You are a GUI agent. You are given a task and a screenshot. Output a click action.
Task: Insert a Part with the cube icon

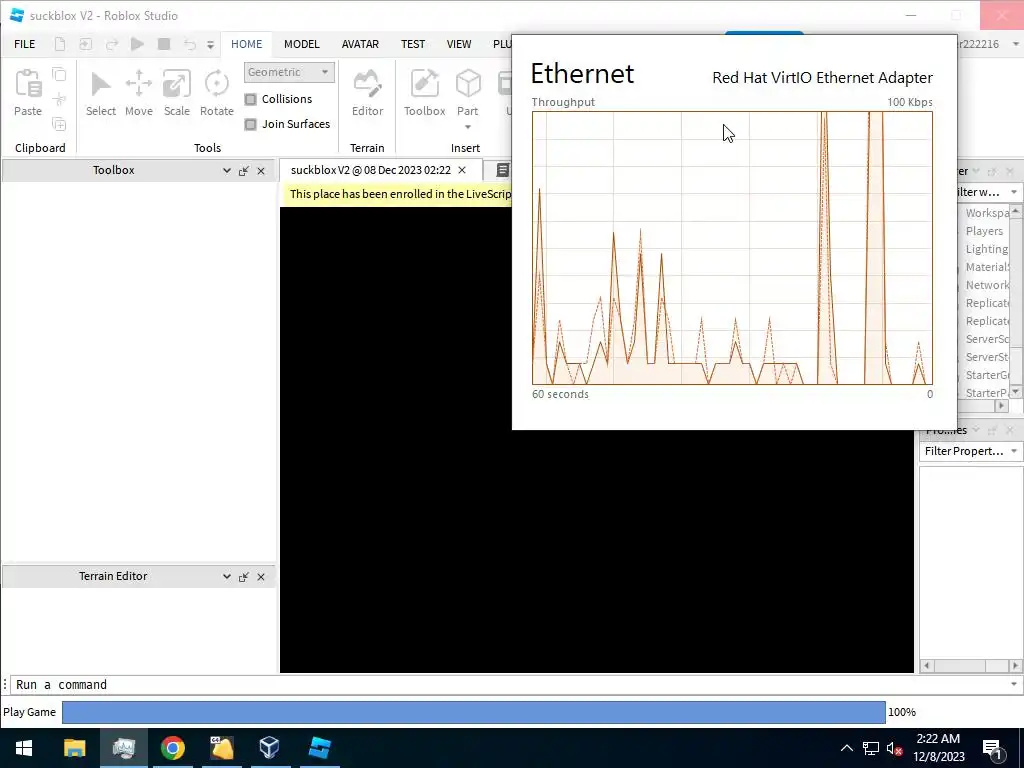[x=468, y=85]
